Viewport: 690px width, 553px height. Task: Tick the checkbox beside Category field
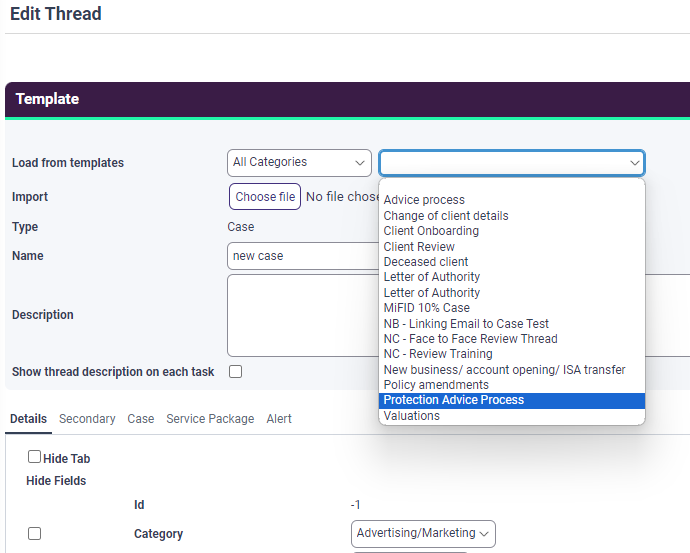click(x=35, y=534)
